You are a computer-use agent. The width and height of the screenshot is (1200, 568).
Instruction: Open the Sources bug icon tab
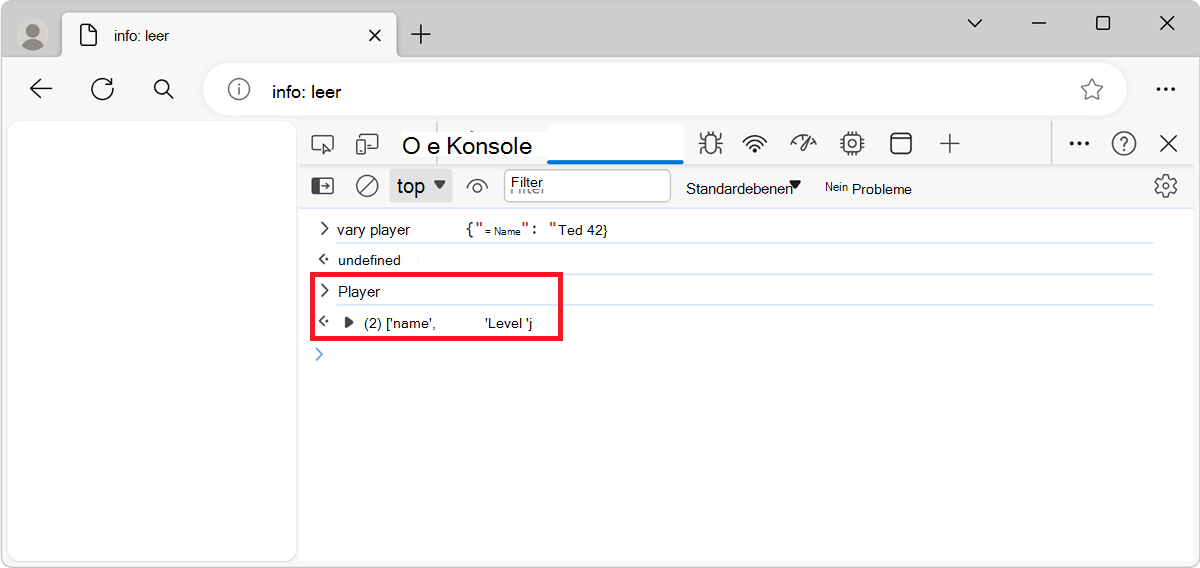pyautogui.click(x=710, y=144)
